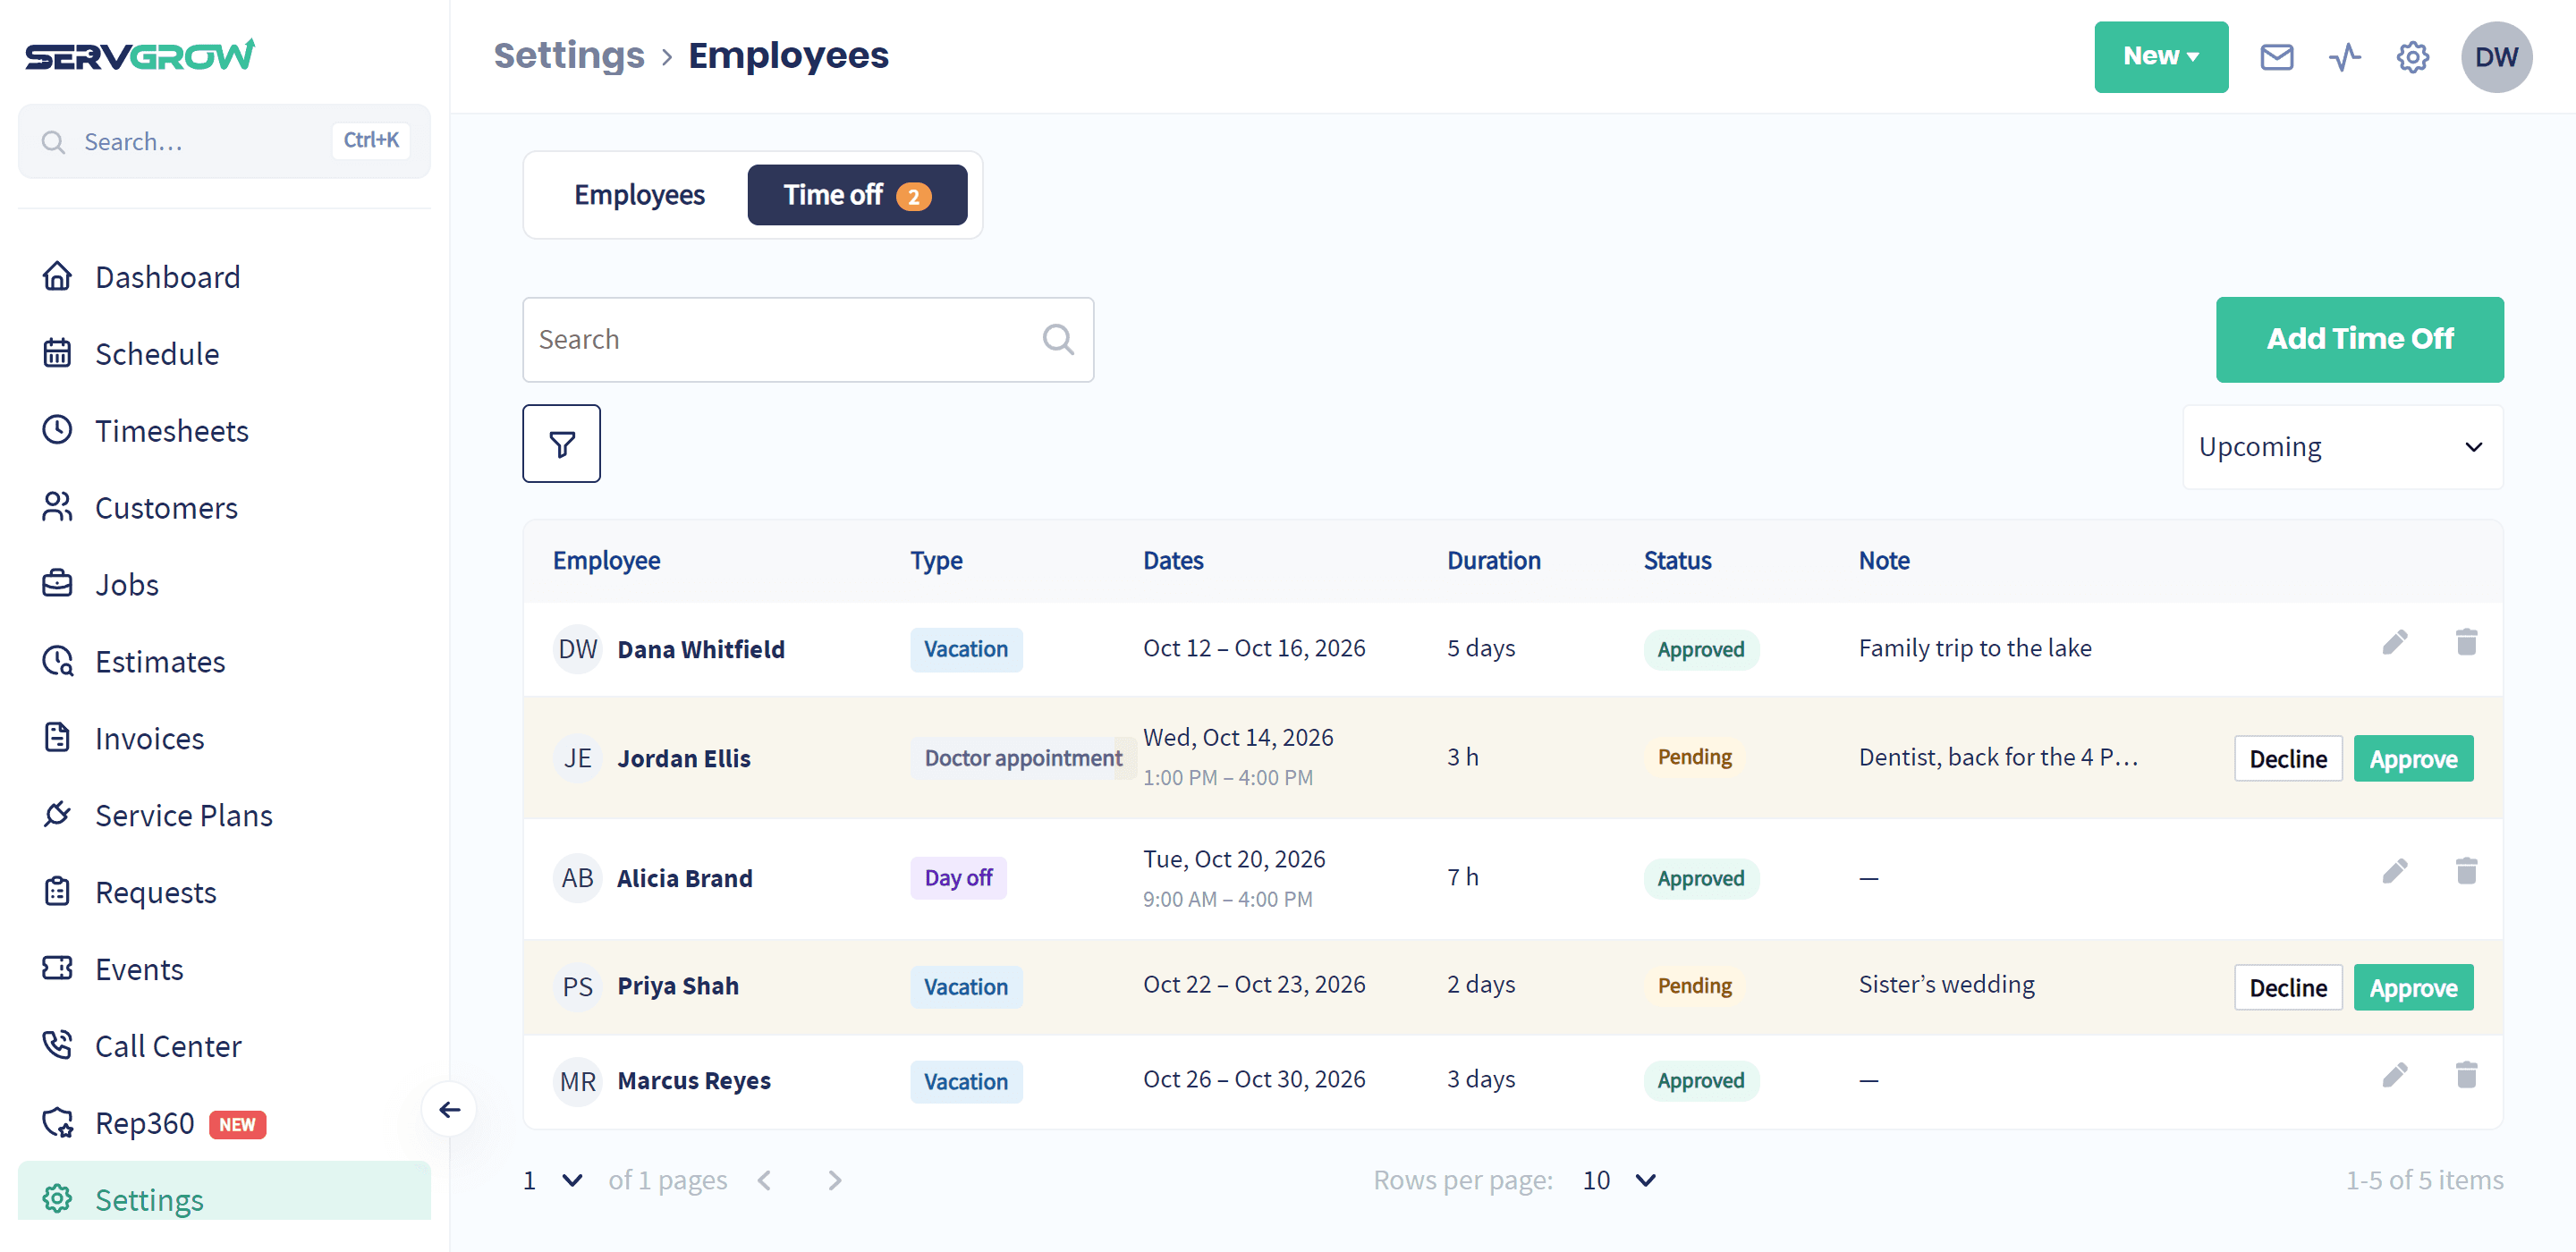Open the page number selector
This screenshot has height=1252, width=2576.
tap(553, 1180)
